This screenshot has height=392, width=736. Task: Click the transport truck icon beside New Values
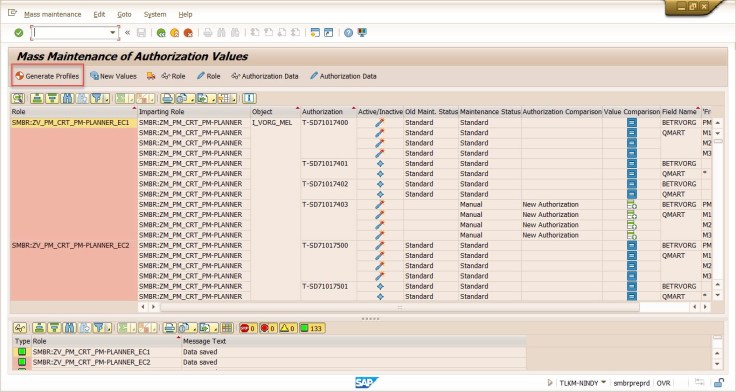coord(151,76)
